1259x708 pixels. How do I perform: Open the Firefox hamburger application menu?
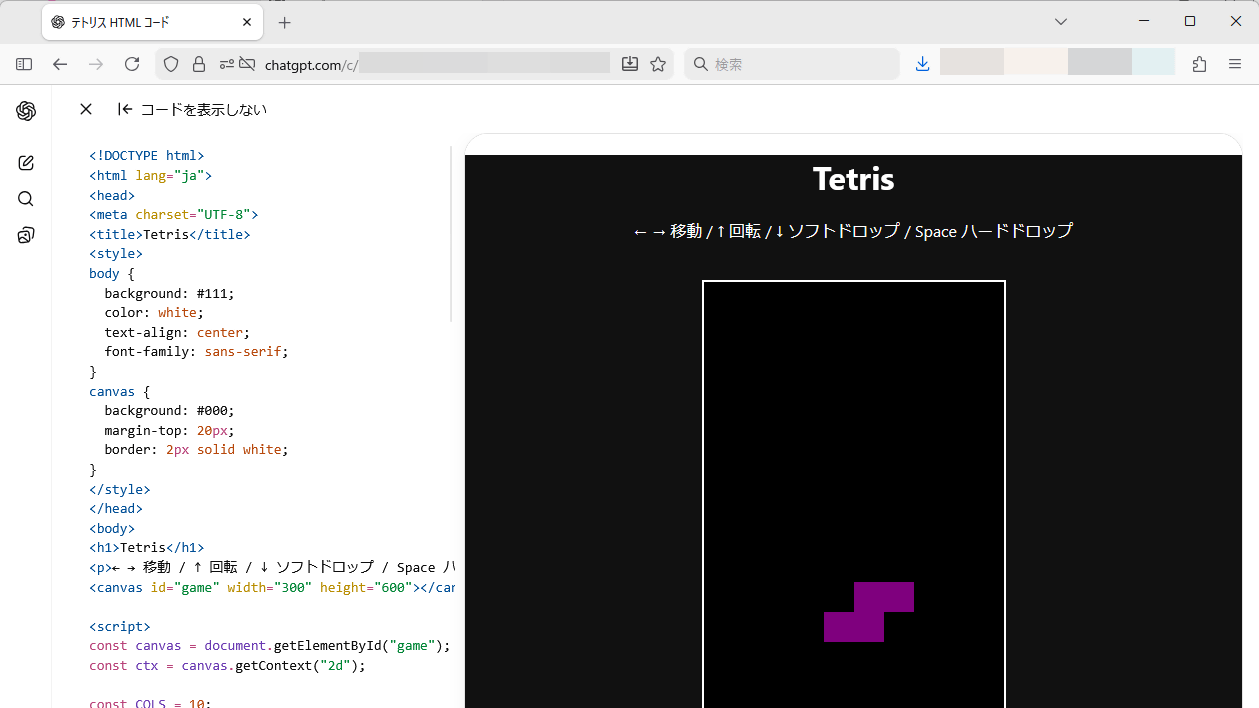pos(1235,64)
